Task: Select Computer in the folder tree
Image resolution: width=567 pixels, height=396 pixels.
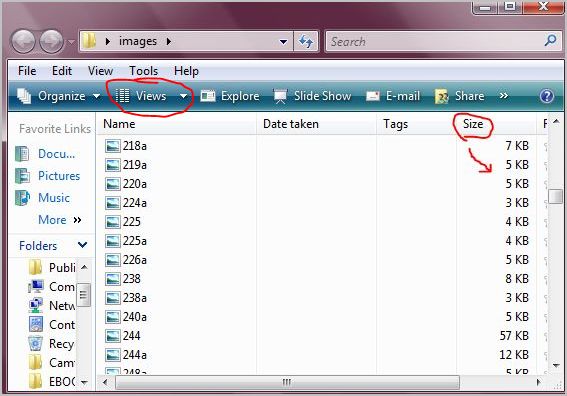Action: point(52,287)
